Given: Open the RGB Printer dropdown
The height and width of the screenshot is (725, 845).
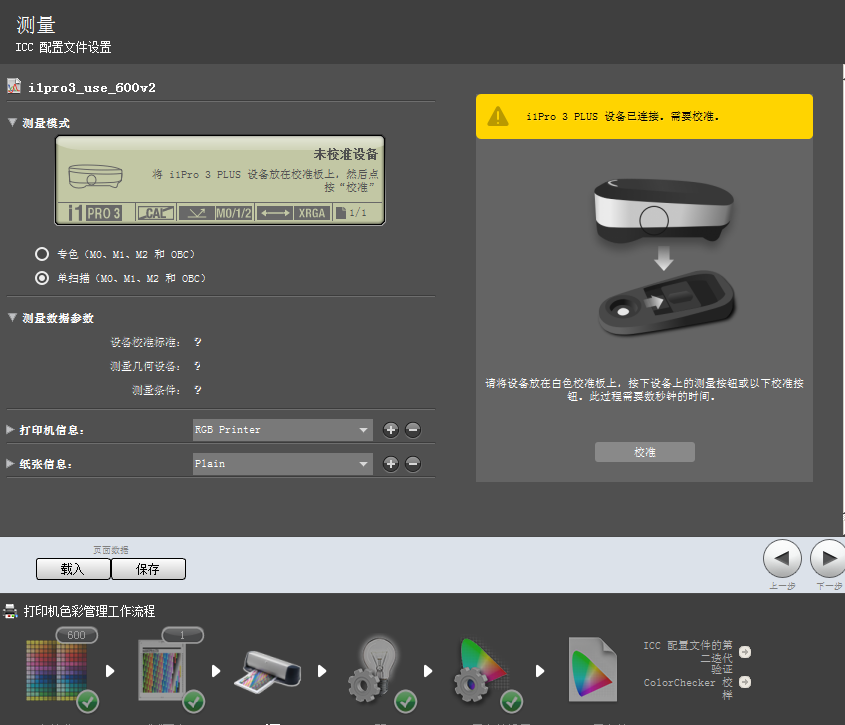Looking at the screenshot, I should (x=282, y=430).
